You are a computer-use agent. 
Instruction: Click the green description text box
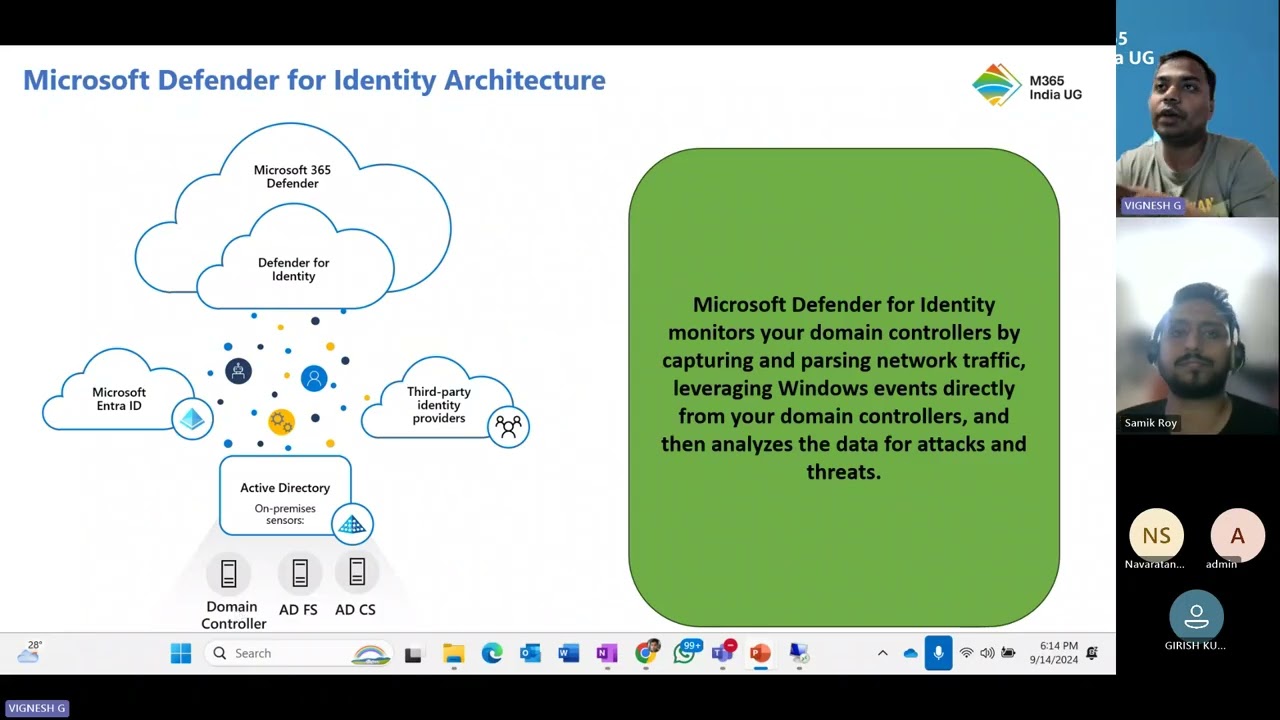(844, 388)
